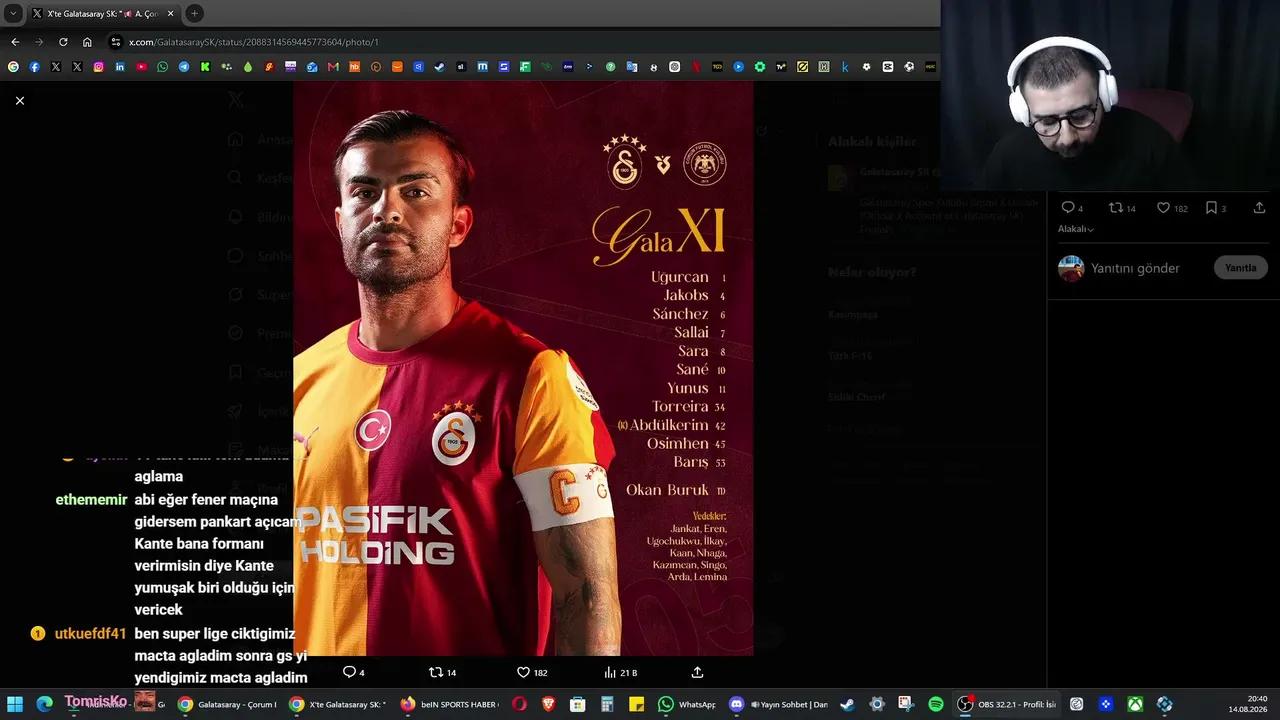
Task: Open Sticky Notes from the taskbar
Action: (636, 704)
